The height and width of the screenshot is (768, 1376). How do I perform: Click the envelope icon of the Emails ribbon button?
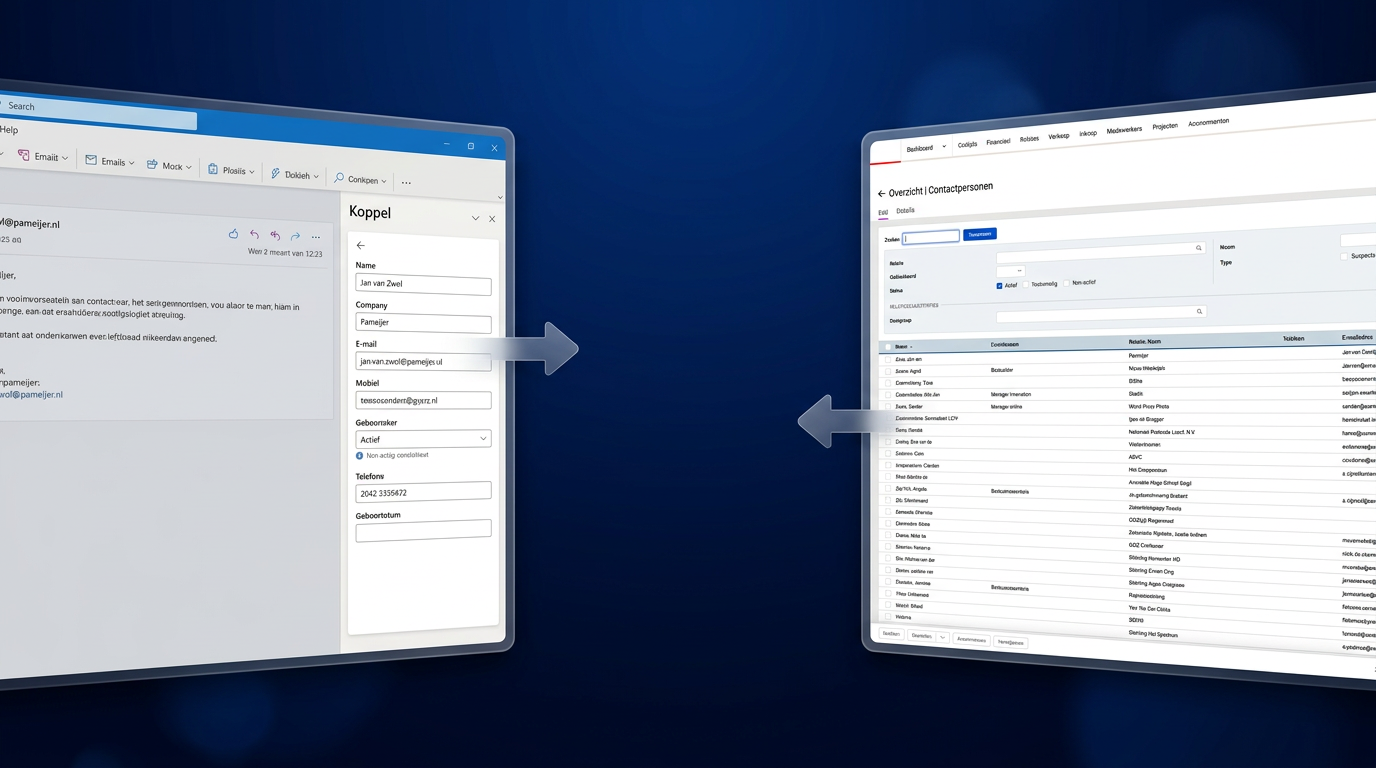[91, 161]
